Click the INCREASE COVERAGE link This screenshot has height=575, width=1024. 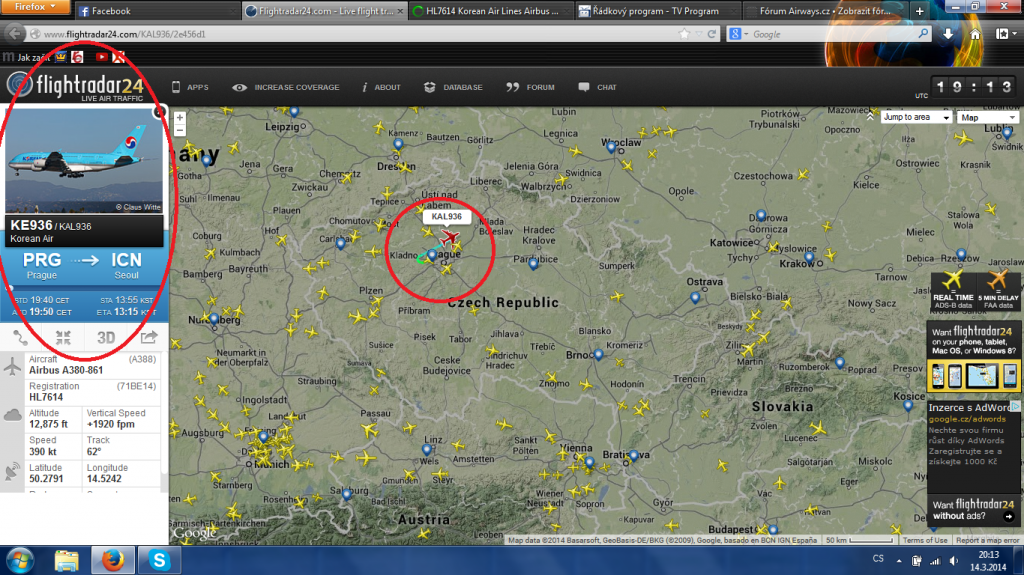point(286,87)
